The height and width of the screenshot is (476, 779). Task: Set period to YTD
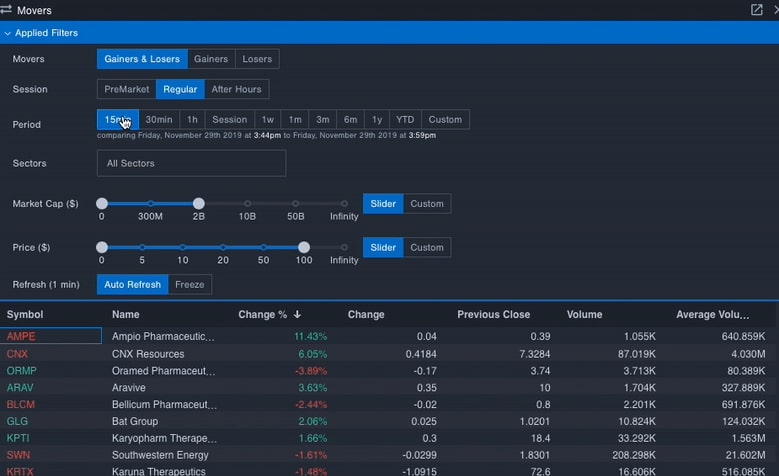405,119
